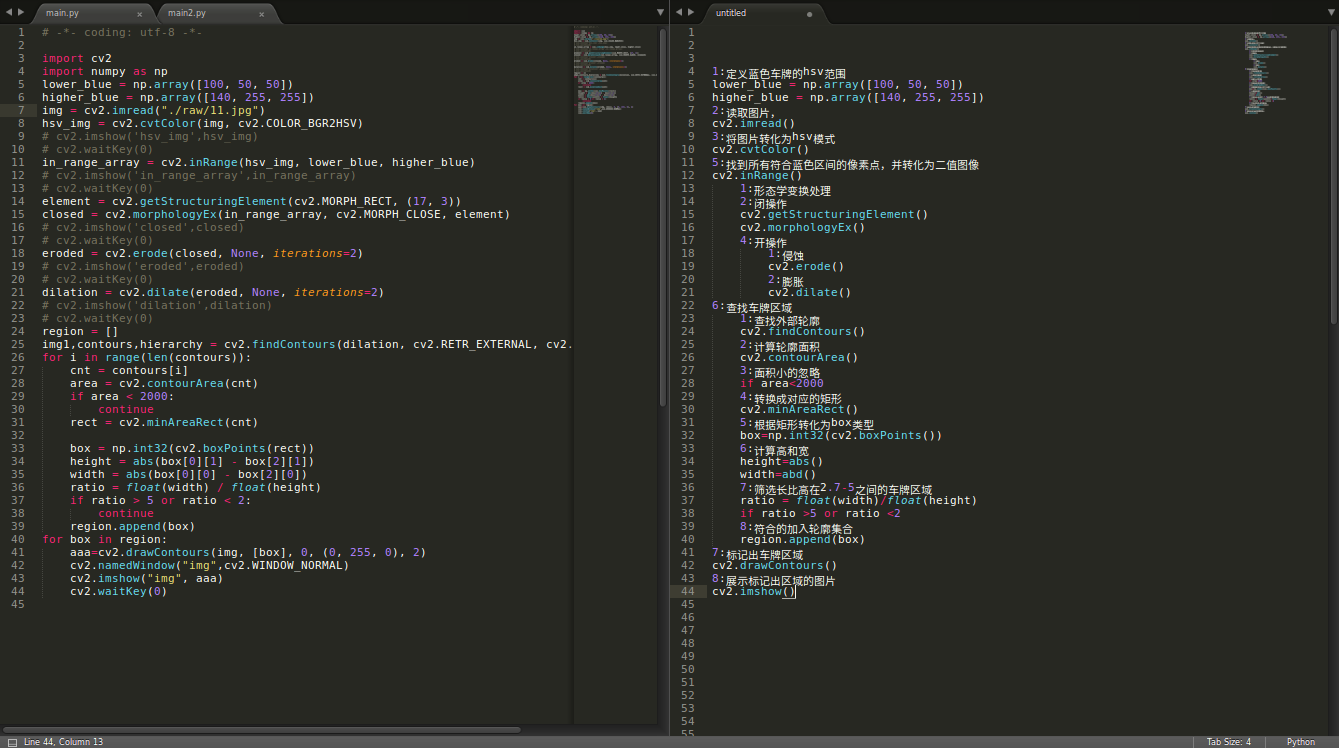Click the cv2.getStructuringElement() line in untitled

click(834, 214)
